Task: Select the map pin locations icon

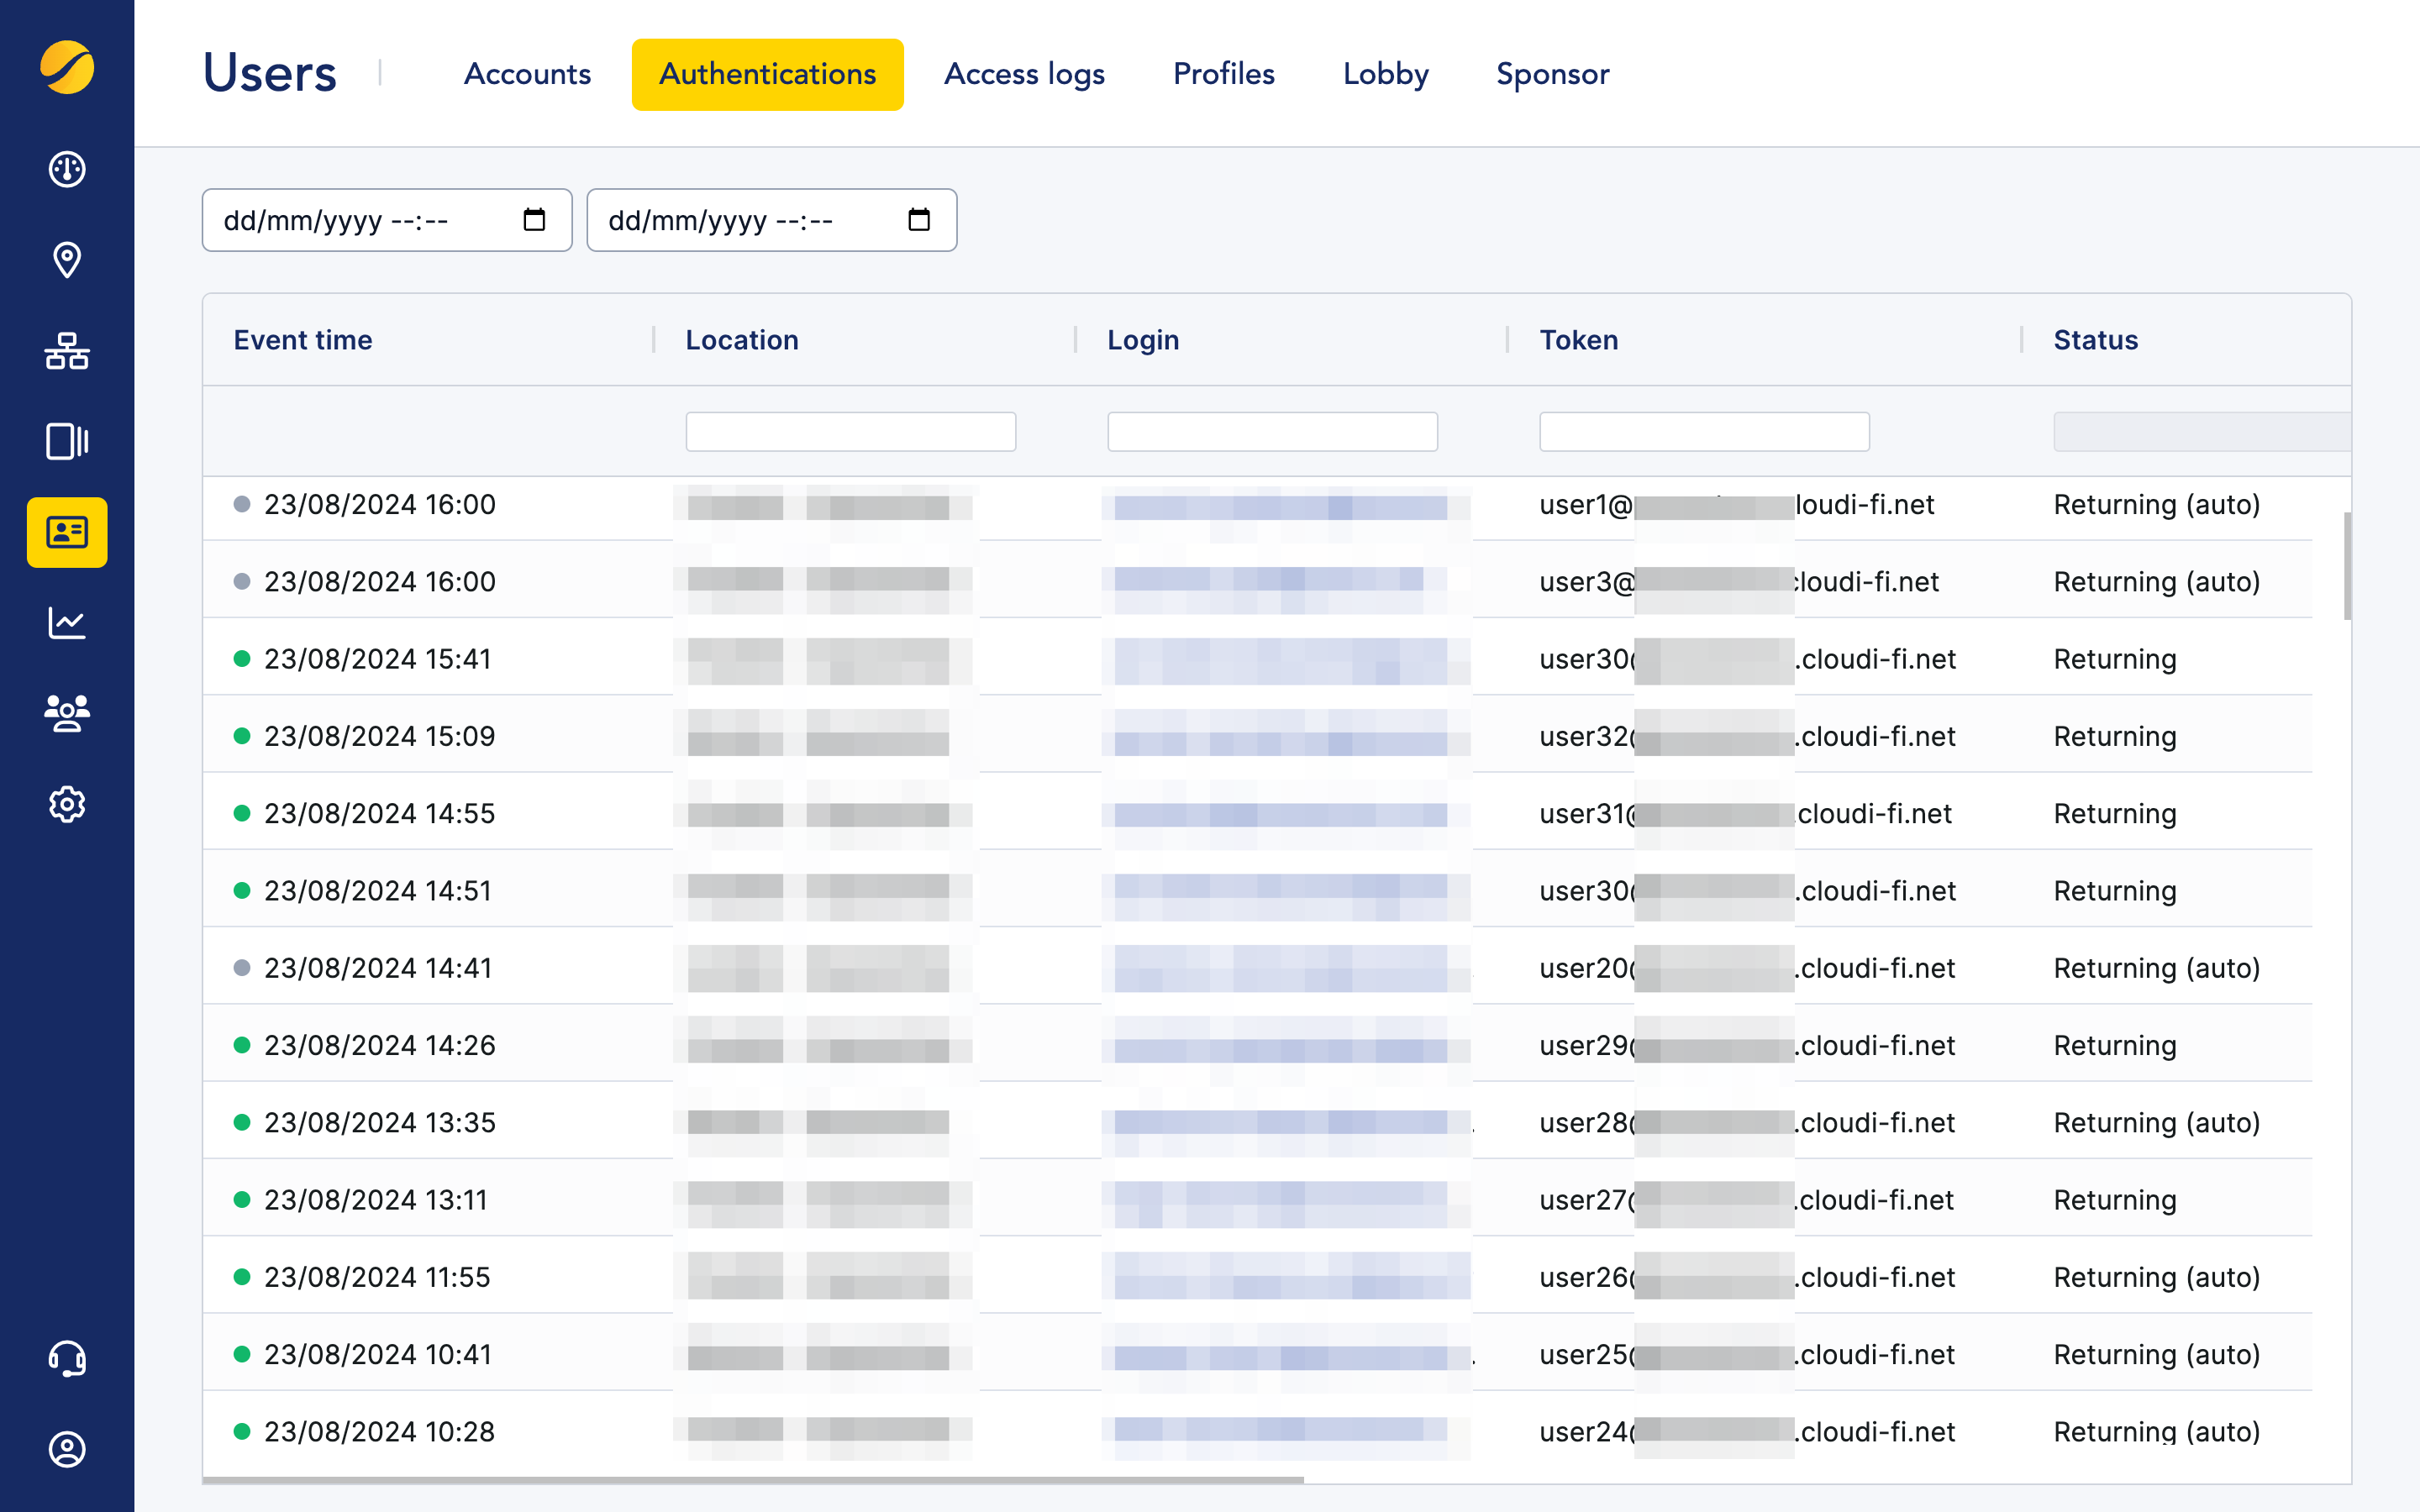Action: (x=66, y=260)
